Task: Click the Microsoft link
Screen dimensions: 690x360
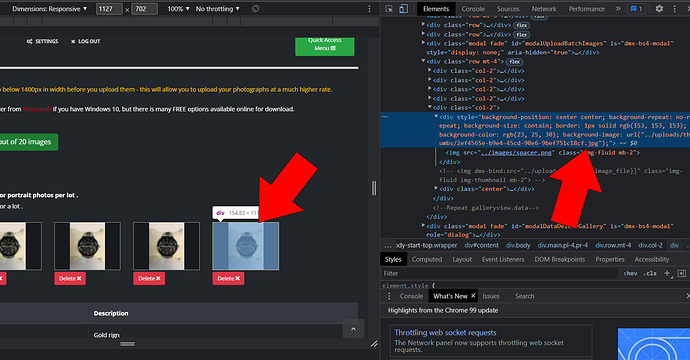Action: [x=37, y=109]
